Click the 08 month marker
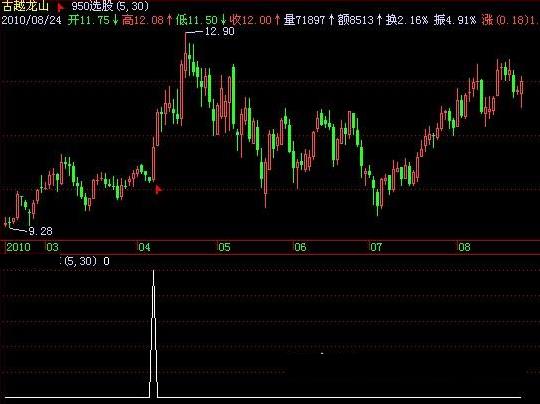Image resolution: width=540 pixels, height=404 pixels. click(464, 247)
